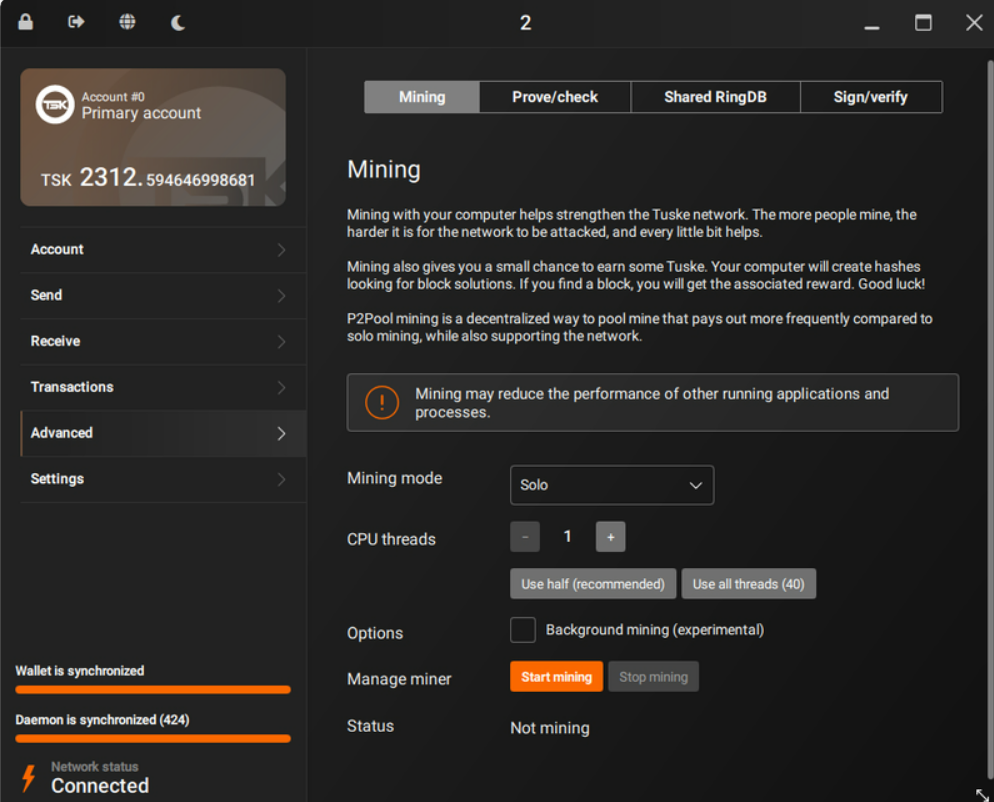994x802 pixels.
Task: Enable Background mining (experimental) checkbox
Action: 523,630
